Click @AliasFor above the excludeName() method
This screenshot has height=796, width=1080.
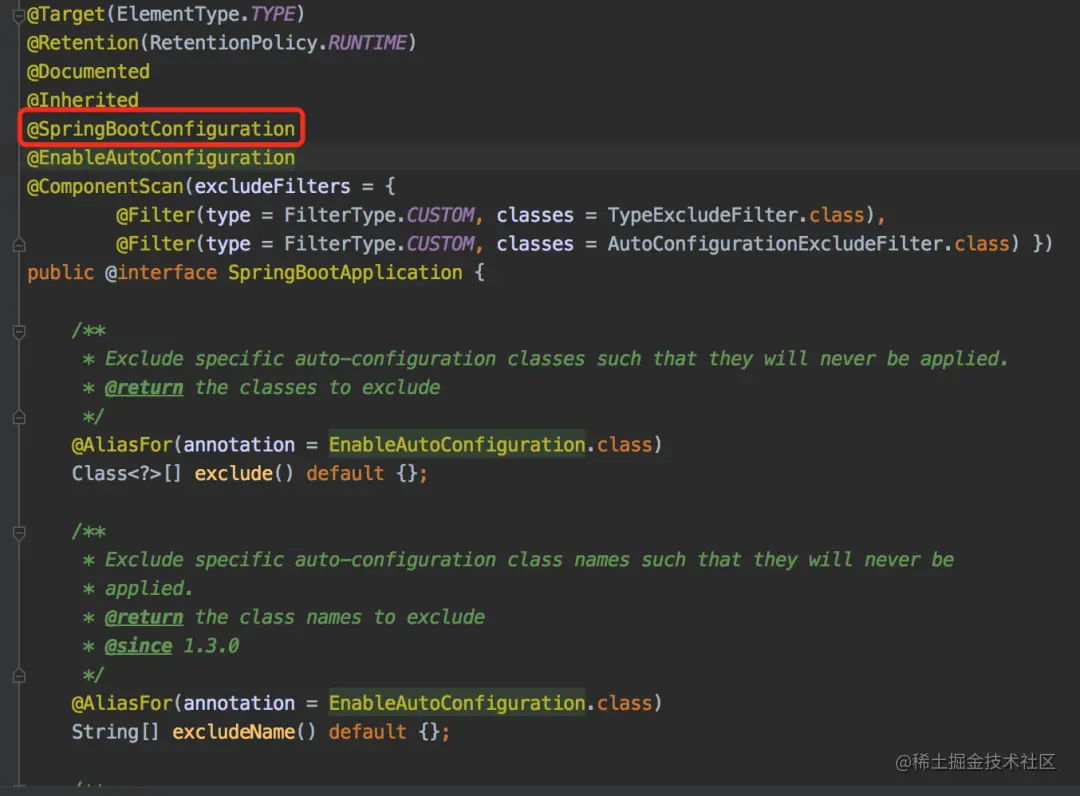click(x=122, y=703)
